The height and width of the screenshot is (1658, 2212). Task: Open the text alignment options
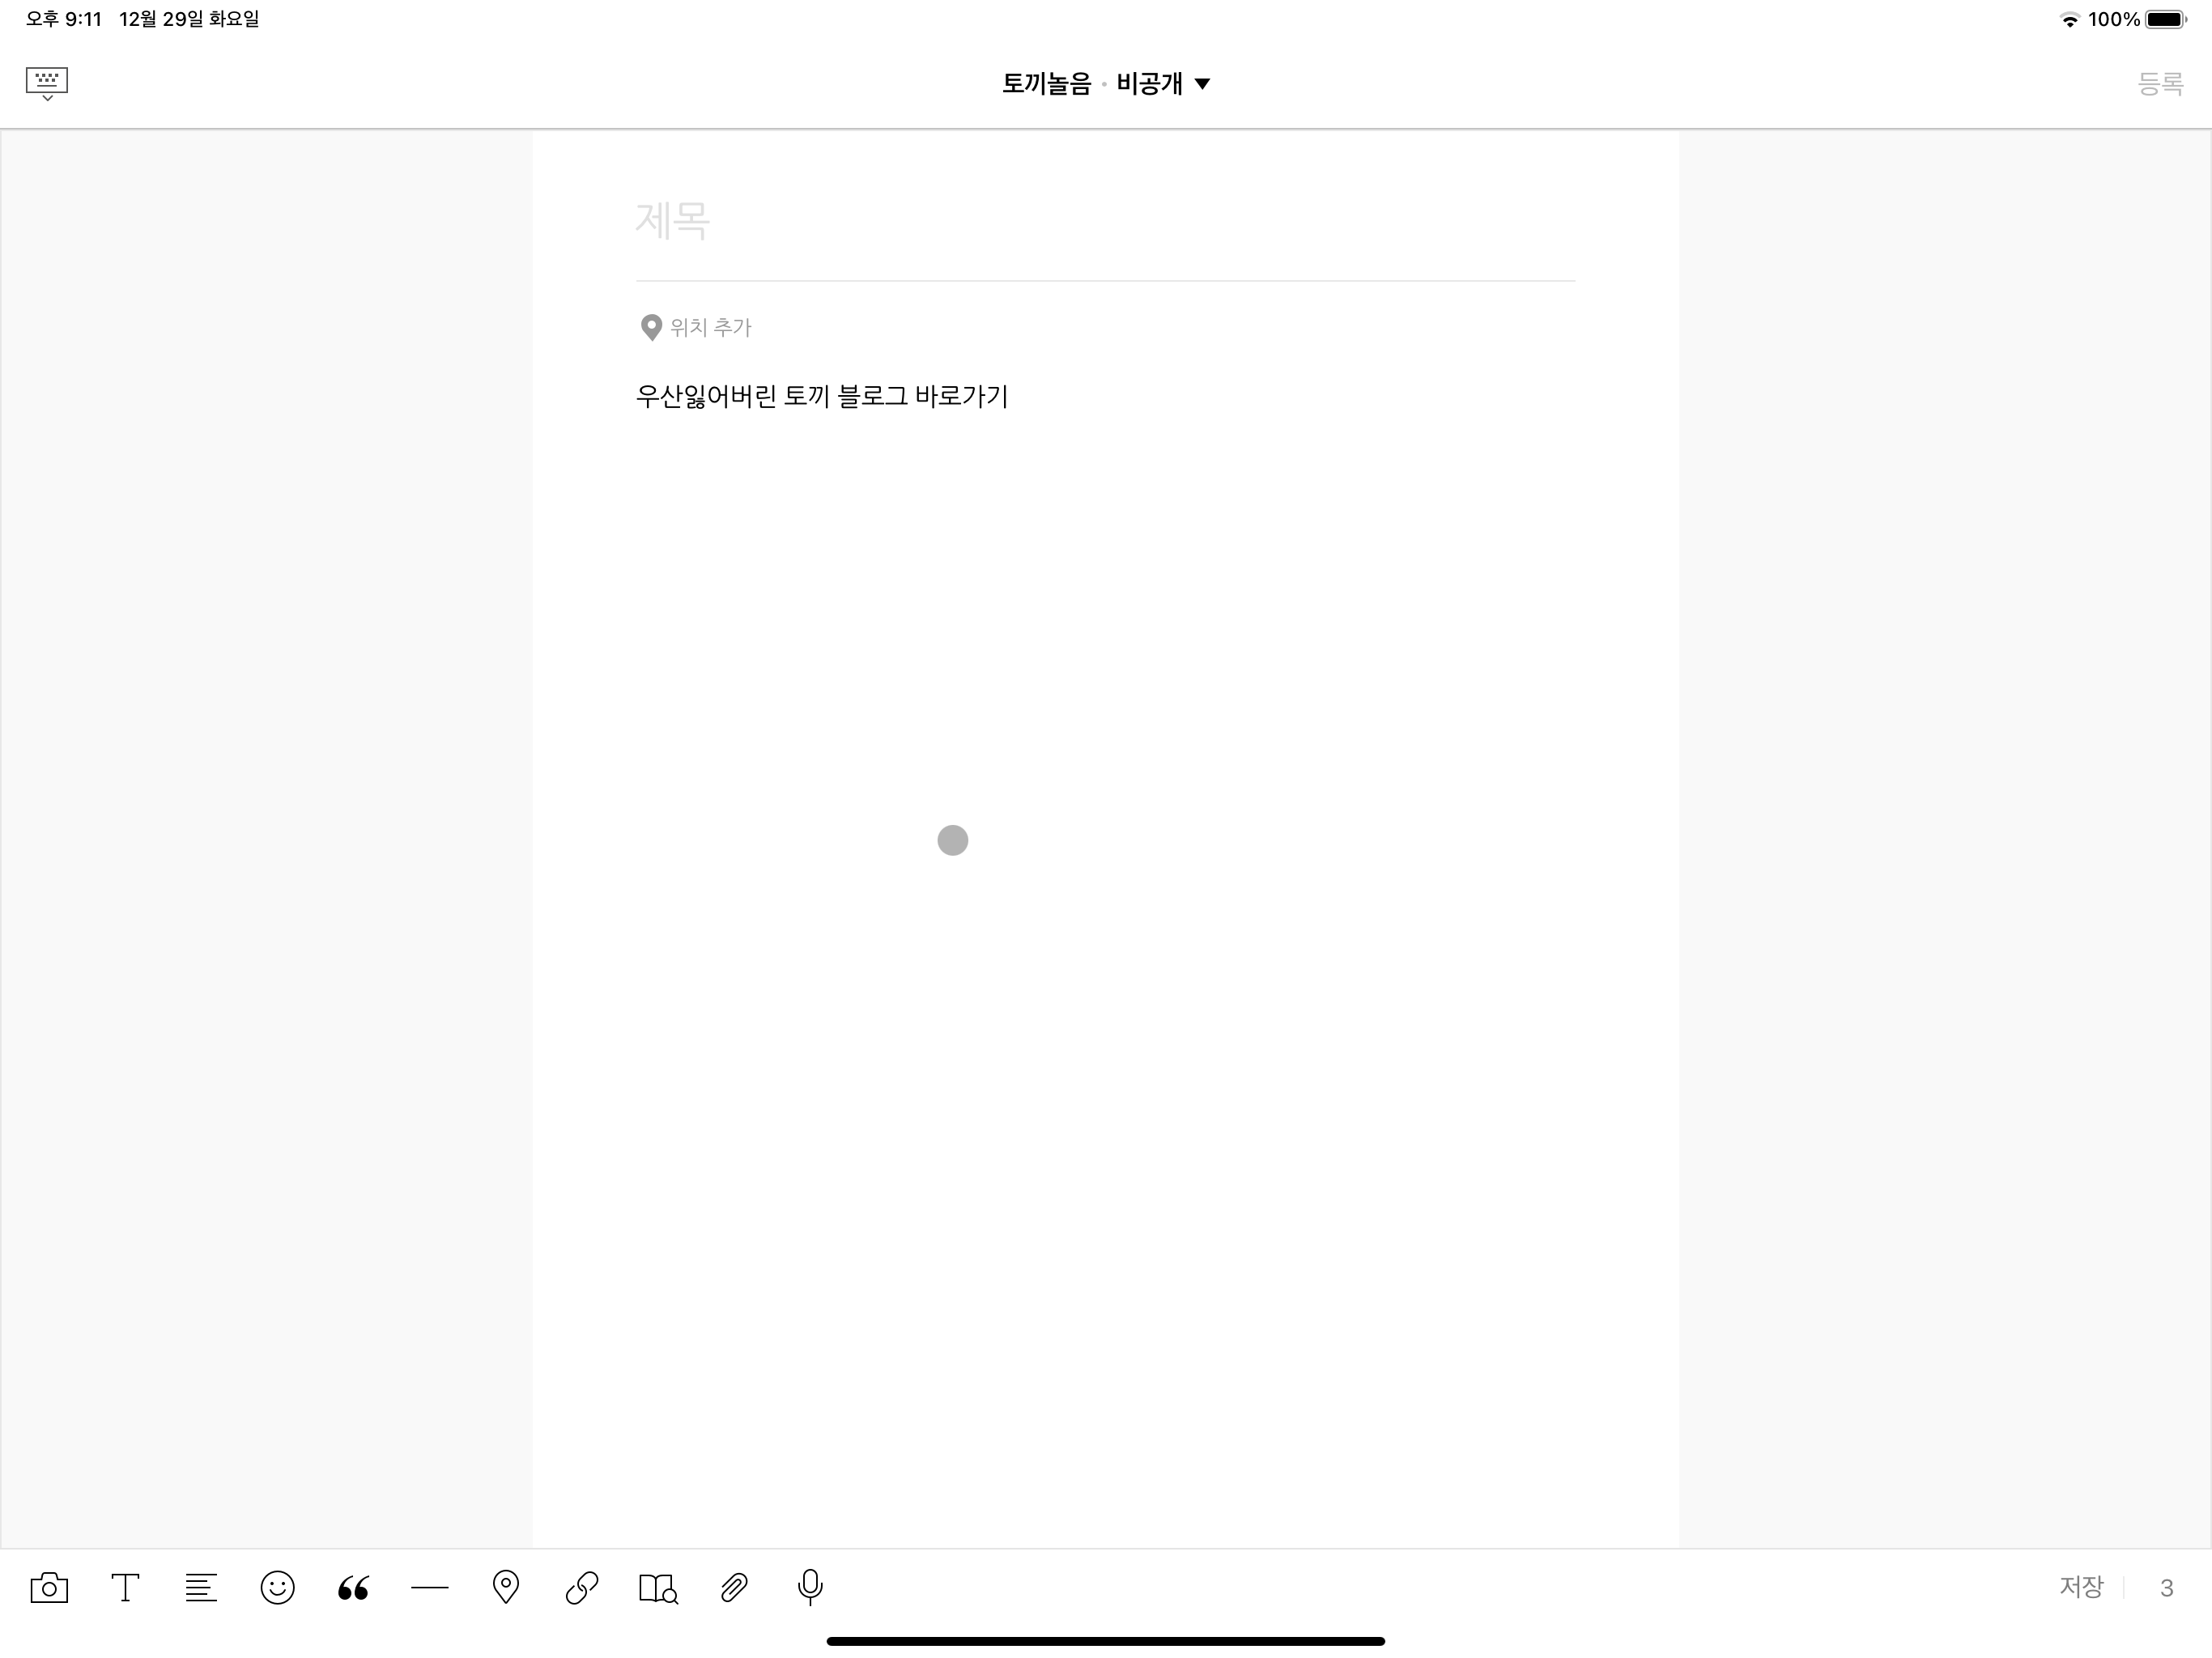201,1587
